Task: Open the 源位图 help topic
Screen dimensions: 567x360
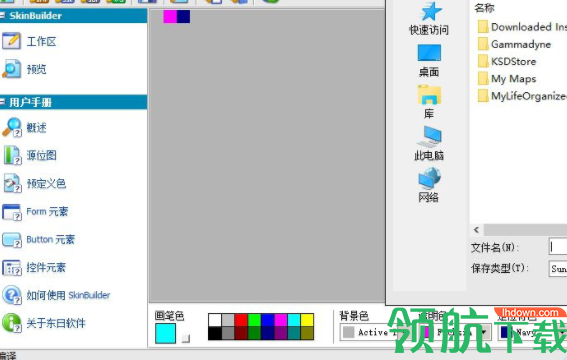Action: [x=30, y=155]
